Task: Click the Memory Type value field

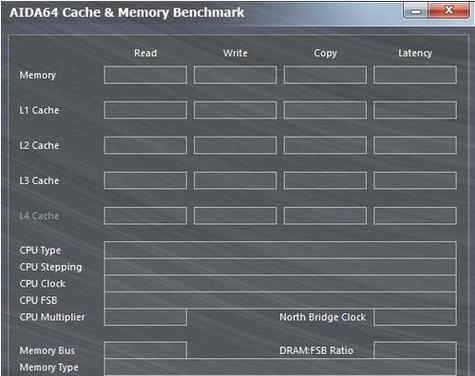Action: click(x=280, y=367)
